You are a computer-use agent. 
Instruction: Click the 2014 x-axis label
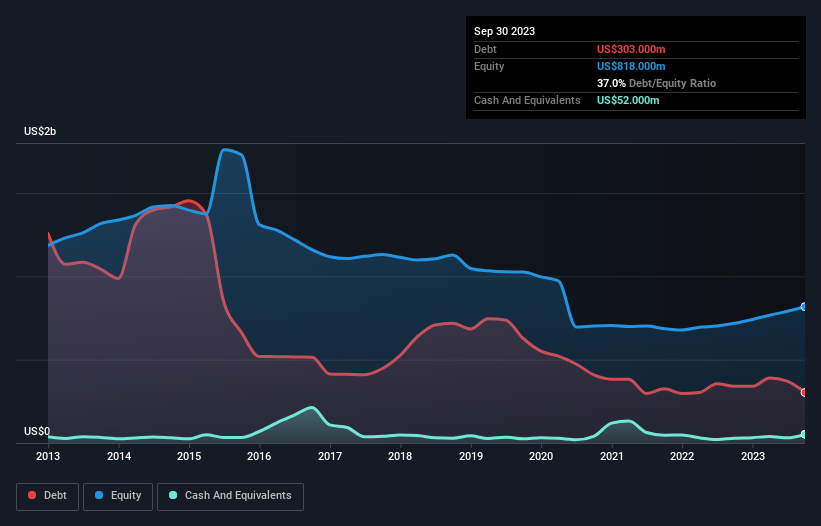tap(119, 456)
